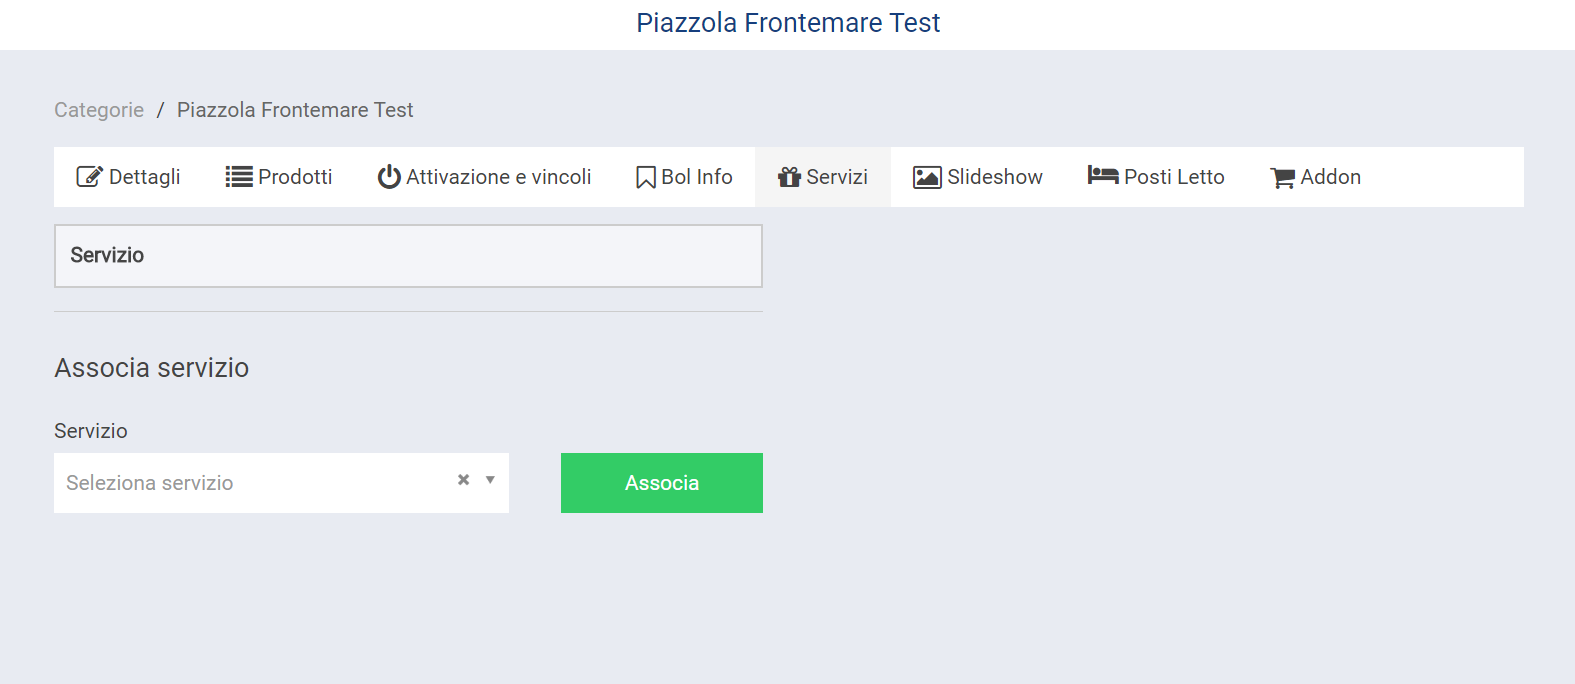Clear the service selection with the X
1575x684 pixels.
point(464,480)
